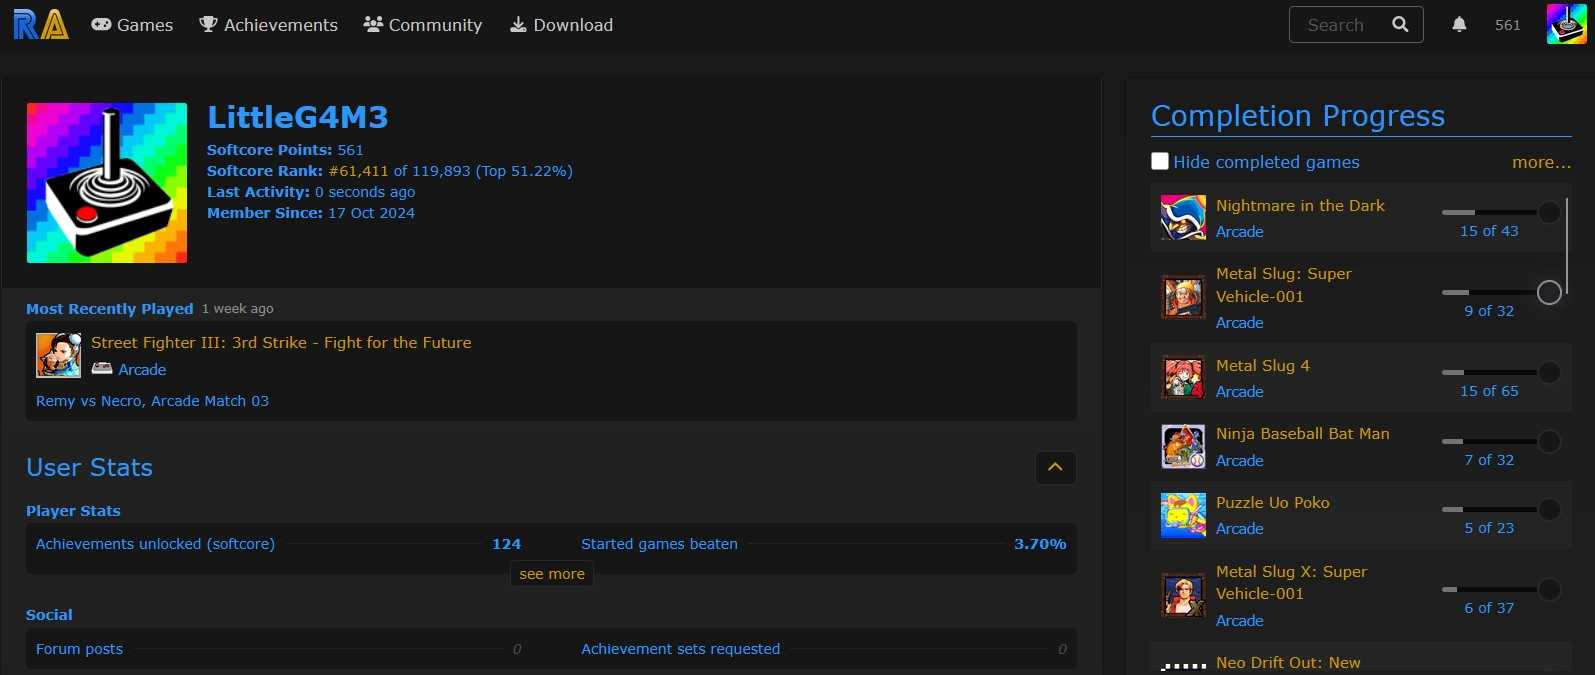Click Street Fighter III game icon
The width and height of the screenshot is (1595, 675).
click(58, 355)
